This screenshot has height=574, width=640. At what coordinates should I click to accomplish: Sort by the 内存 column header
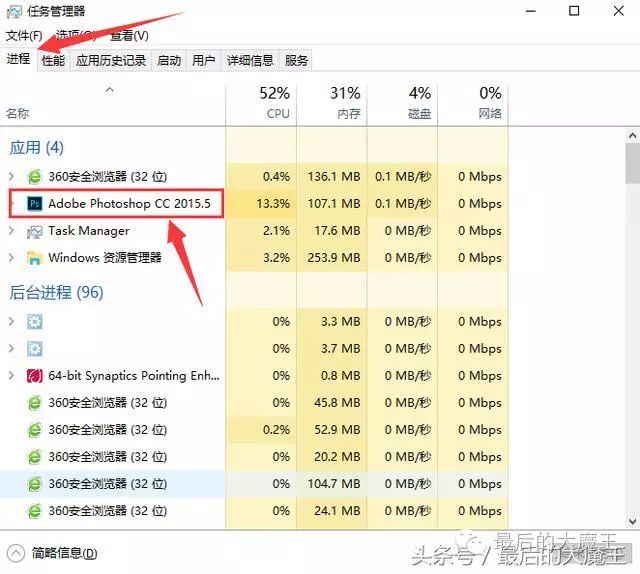click(x=347, y=104)
